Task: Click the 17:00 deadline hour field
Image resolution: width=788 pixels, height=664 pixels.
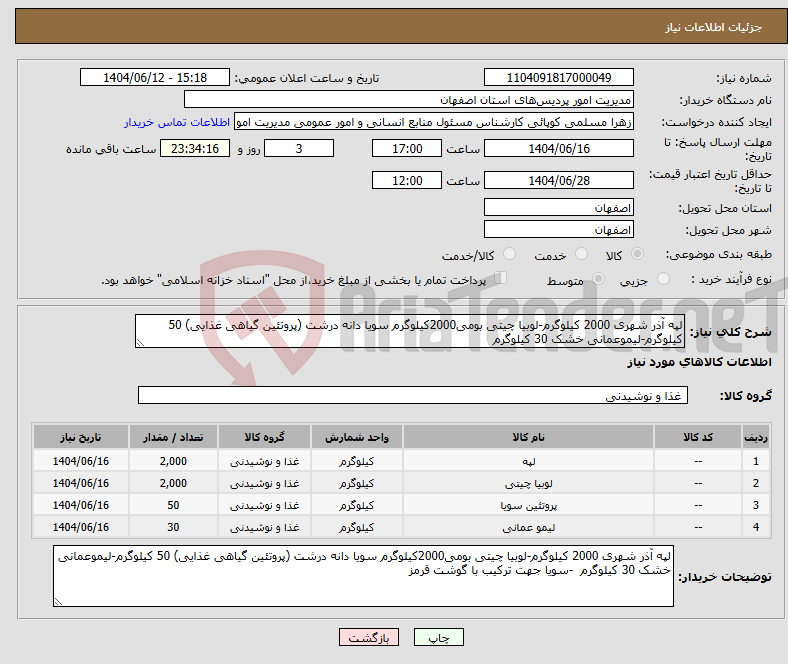Action: click(405, 148)
